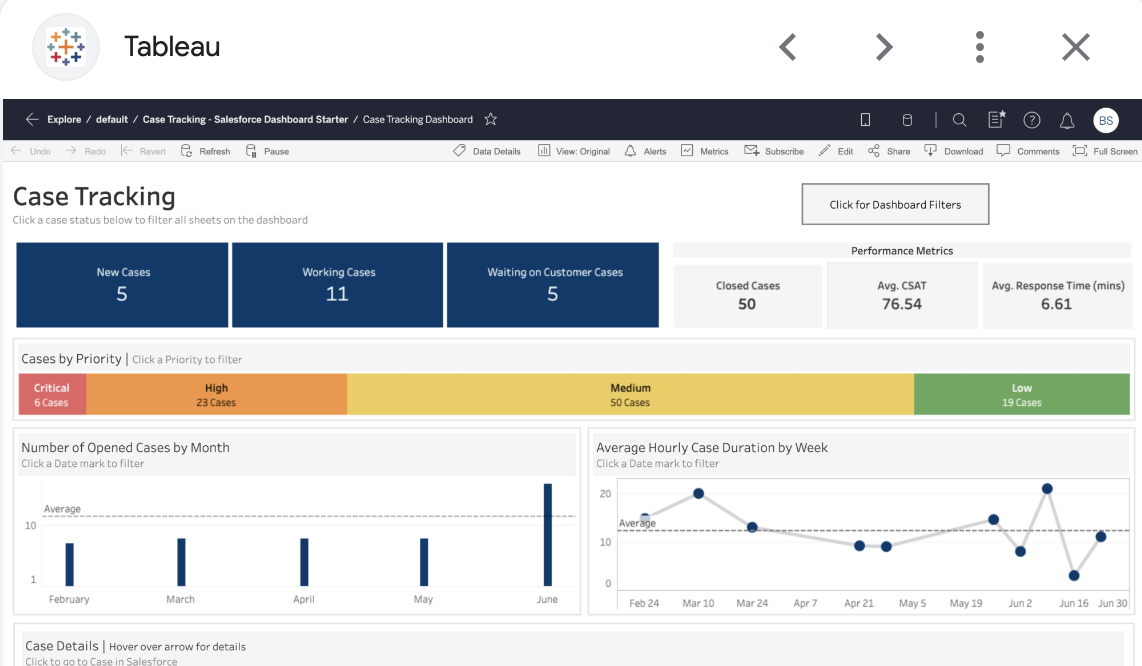Click the Case Details section heading
The height and width of the screenshot is (666, 1142).
click(x=61, y=646)
